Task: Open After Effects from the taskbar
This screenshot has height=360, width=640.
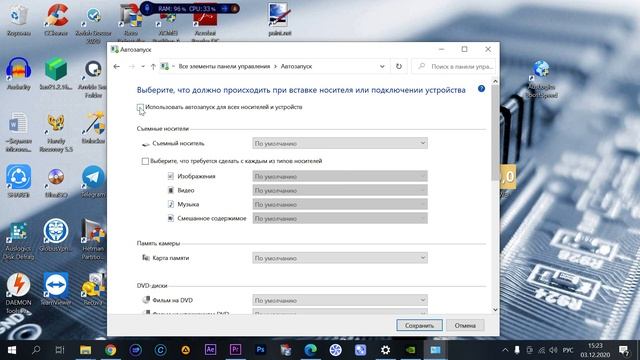Action: pyautogui.click(x=210, y=350)
